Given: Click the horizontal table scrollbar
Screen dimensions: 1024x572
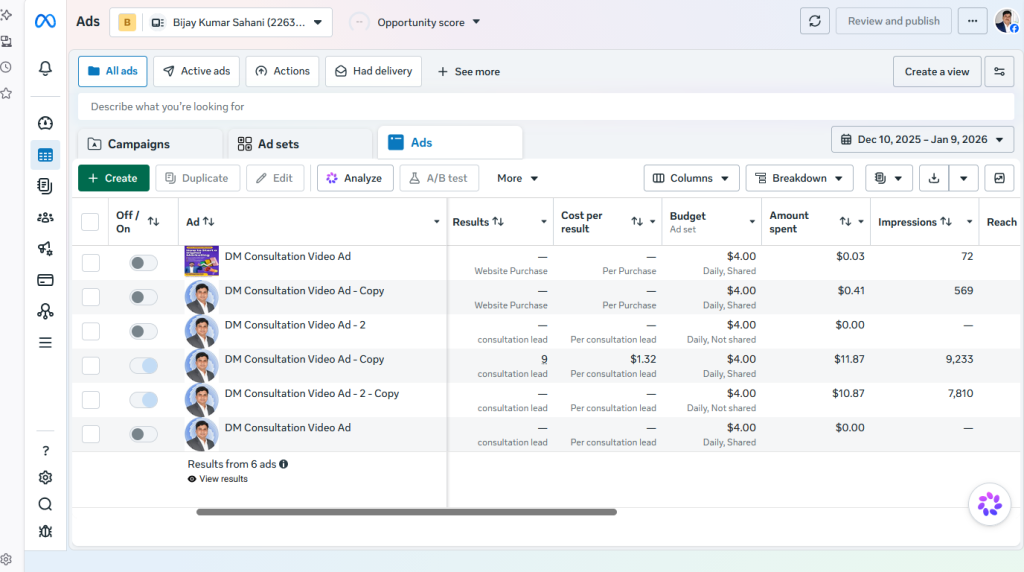Looking at the screenshot, I should coord(406,512).
